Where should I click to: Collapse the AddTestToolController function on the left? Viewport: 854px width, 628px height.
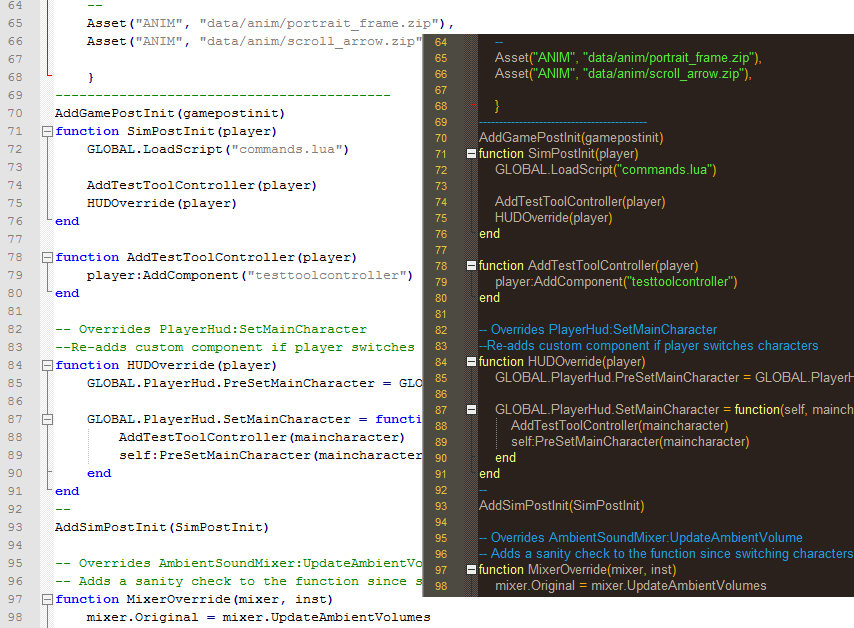point(47,256)
